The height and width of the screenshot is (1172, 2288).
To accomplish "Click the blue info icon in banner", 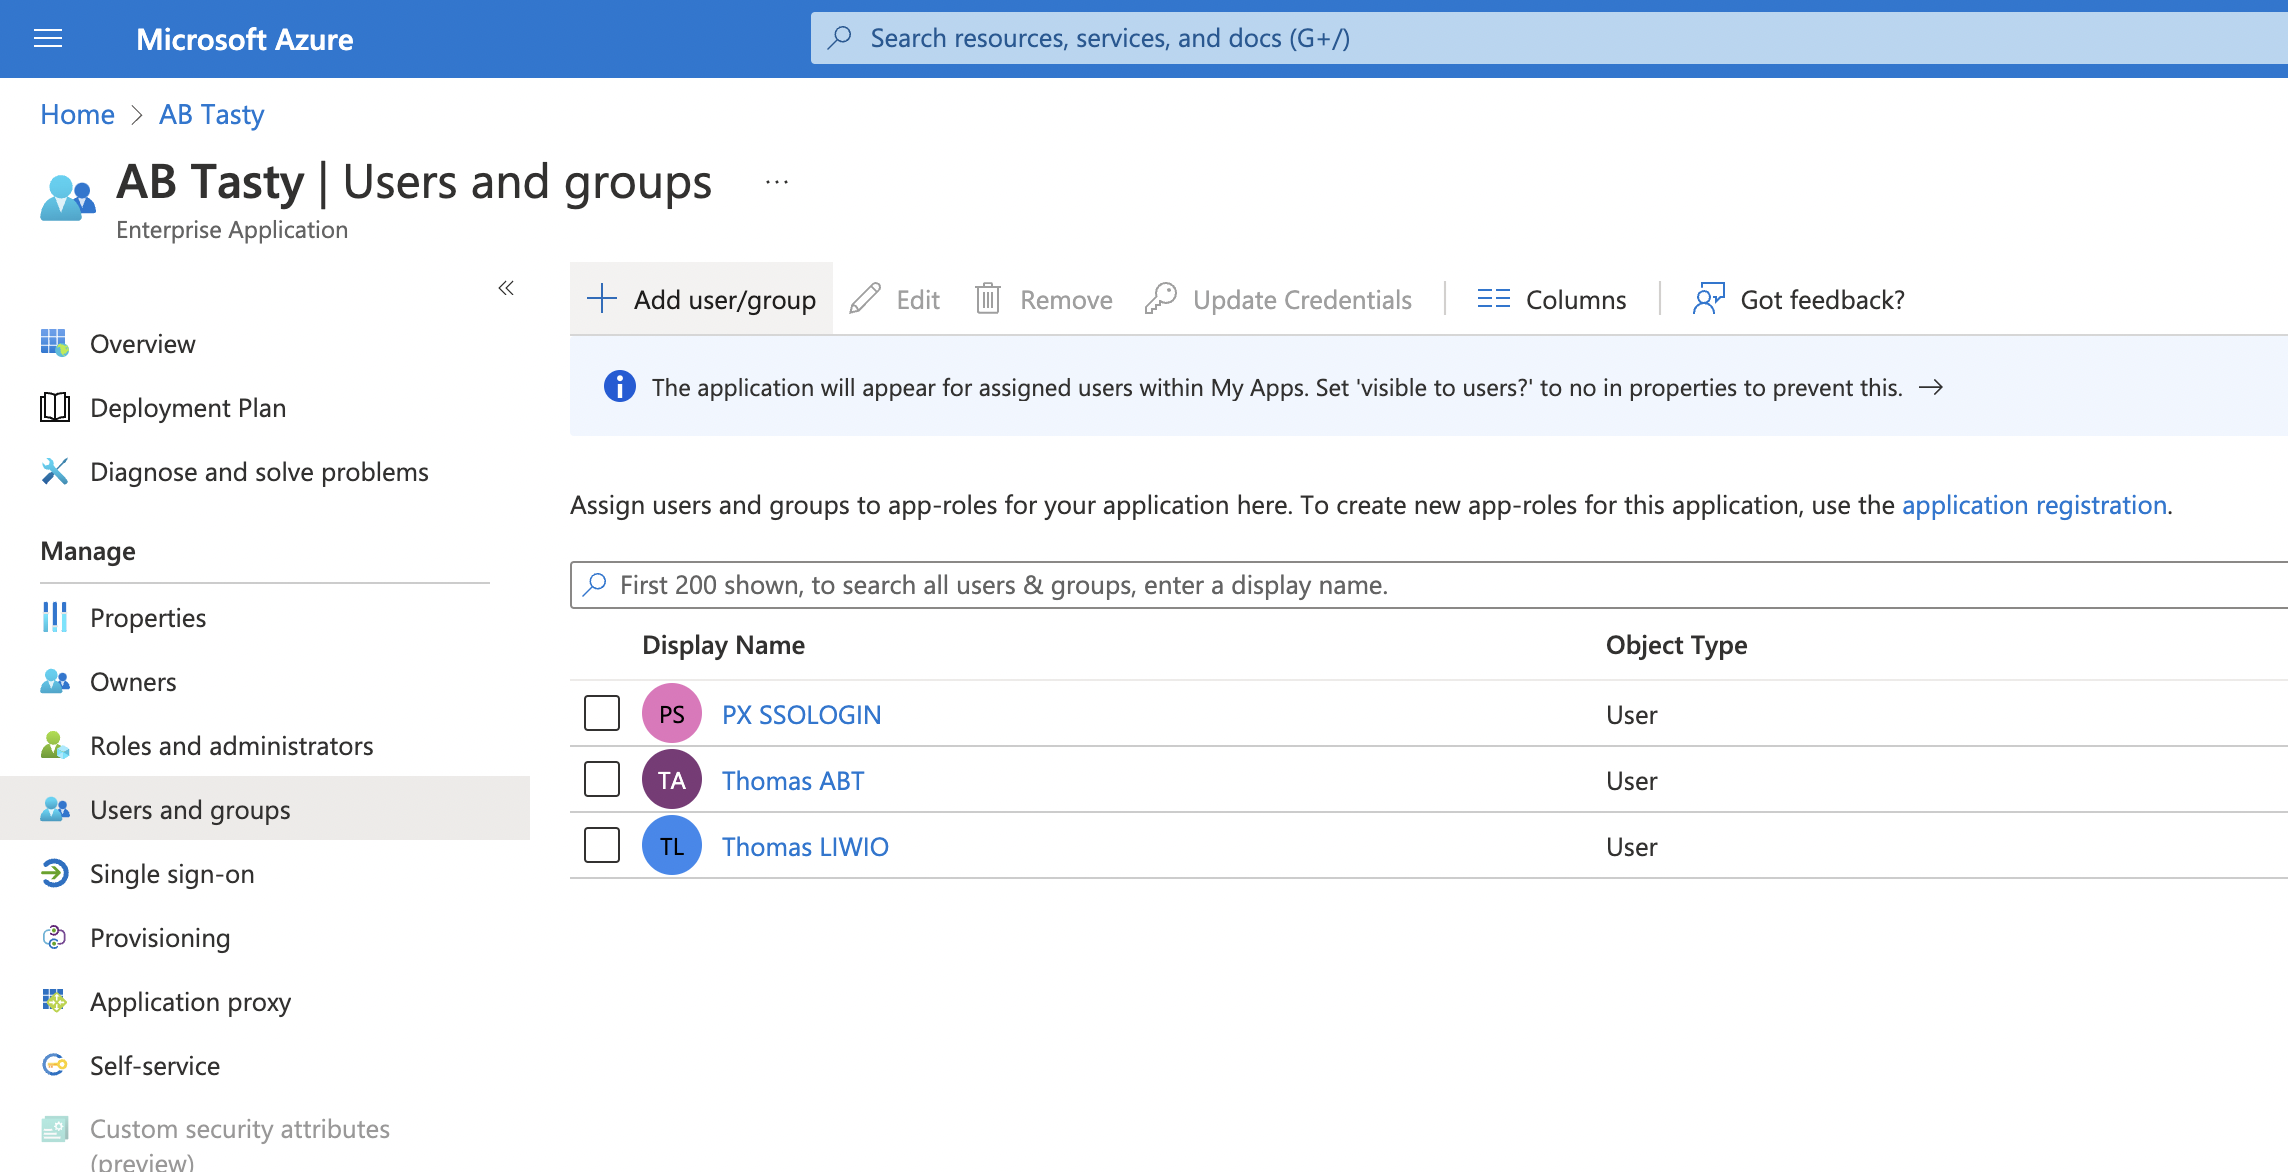I will pyautogui.click(x=620, y=386).
